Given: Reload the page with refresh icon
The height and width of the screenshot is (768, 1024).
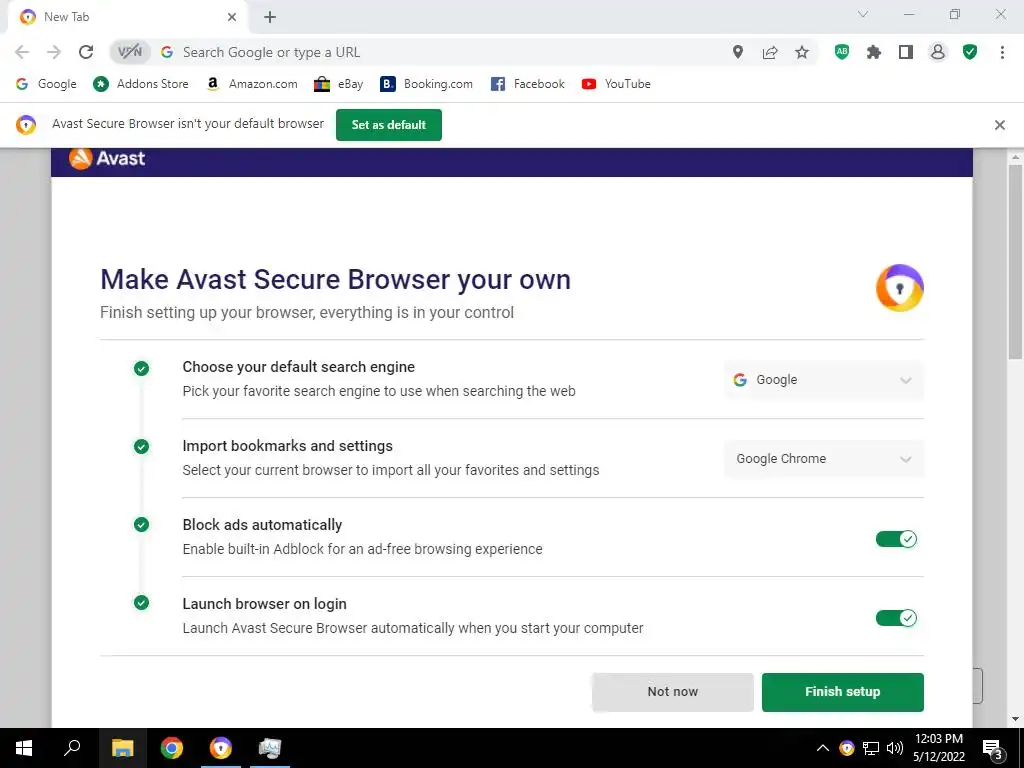Looking at the screenshot, I should 86,52.
